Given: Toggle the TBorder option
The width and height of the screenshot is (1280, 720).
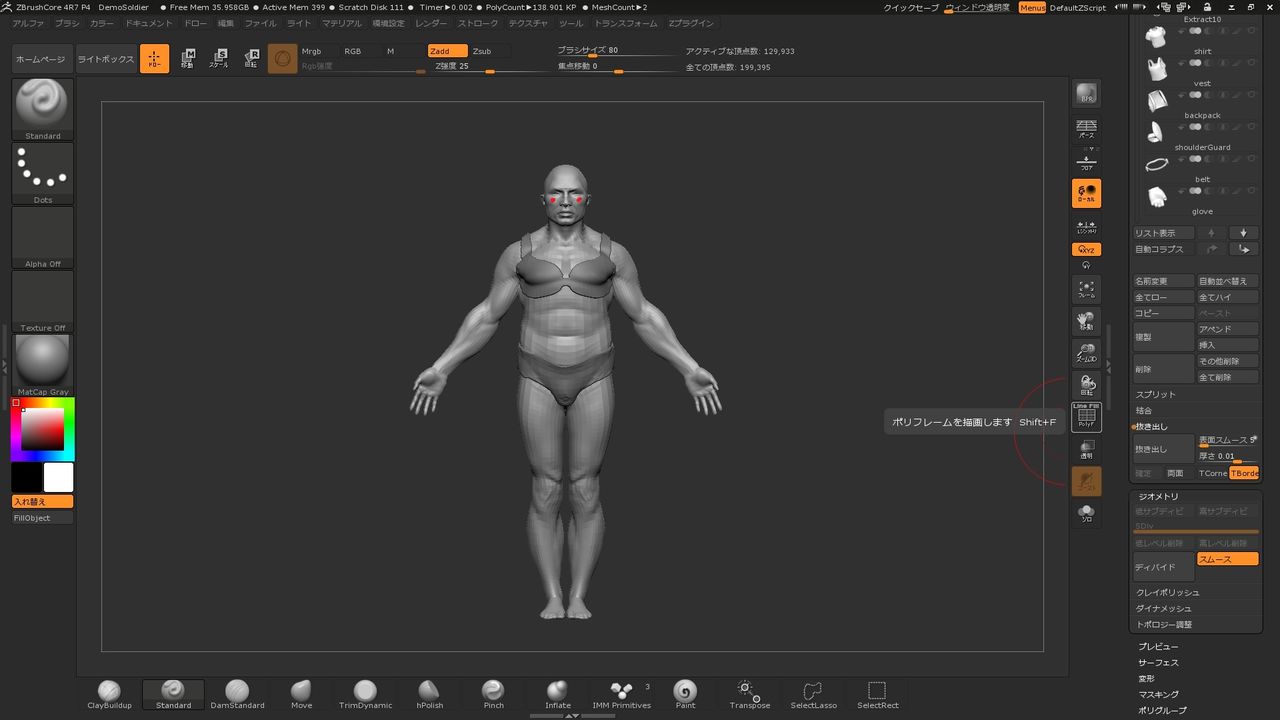Looking at the screenshot, I should [1244, 473].
